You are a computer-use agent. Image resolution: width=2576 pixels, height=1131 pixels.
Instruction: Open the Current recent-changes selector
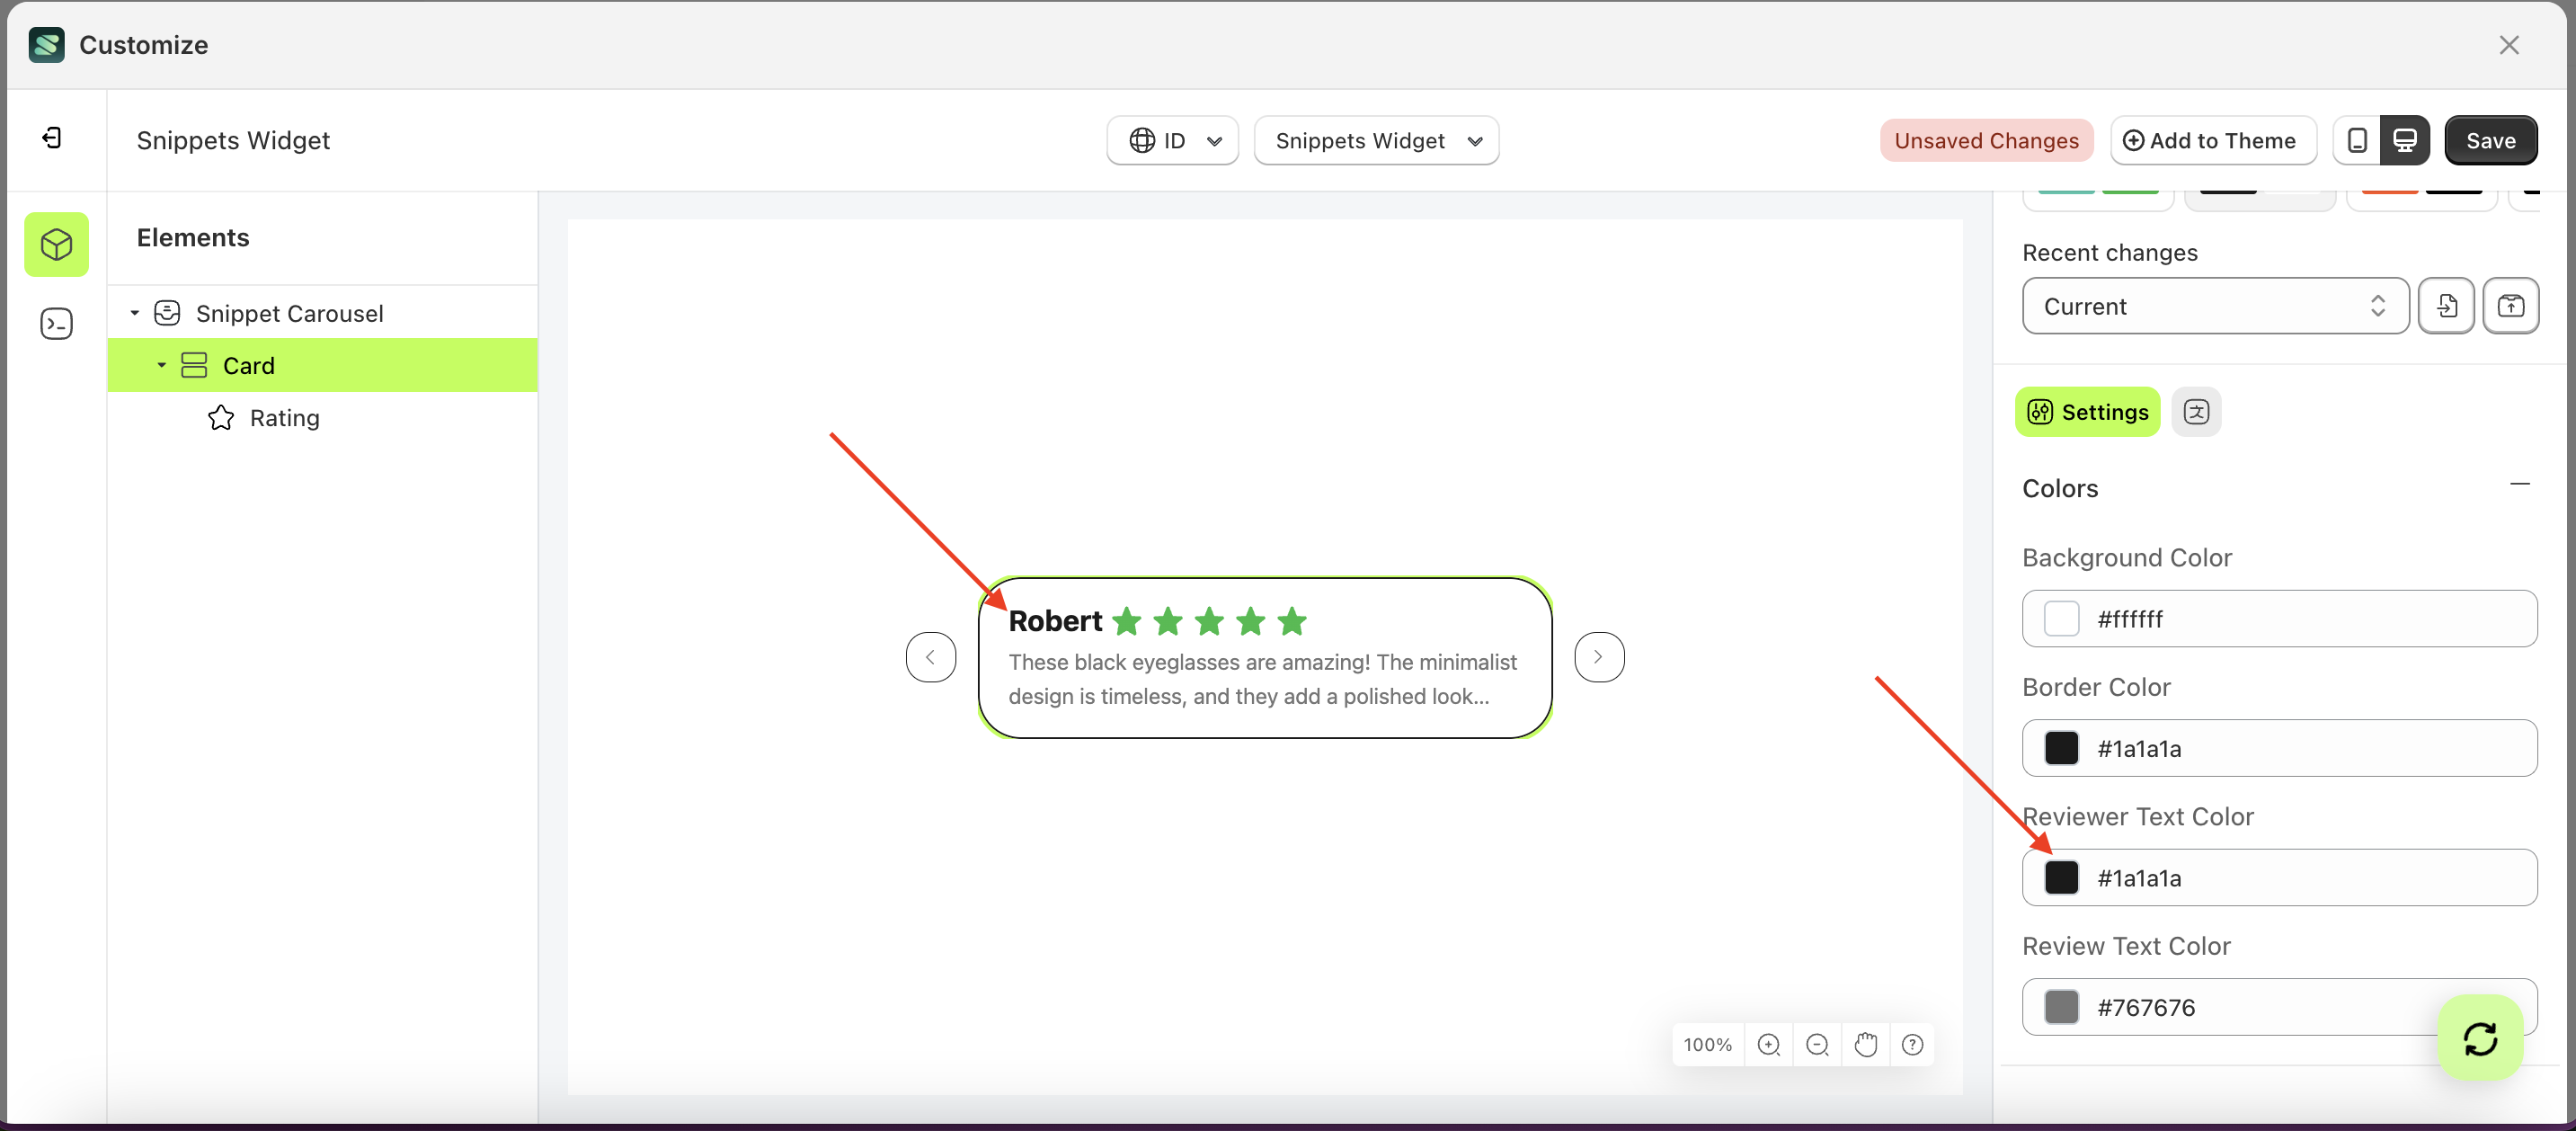tap(2213, 306)
